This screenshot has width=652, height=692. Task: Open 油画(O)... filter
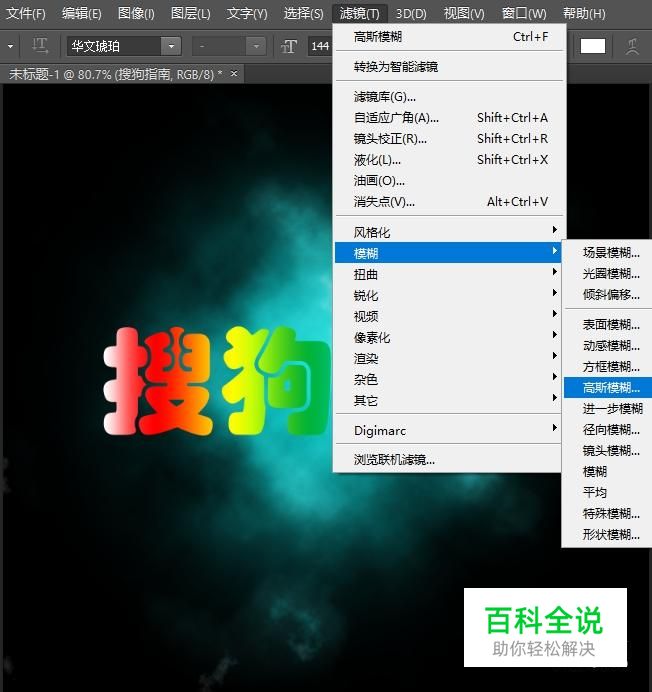[x=450, y=181]
